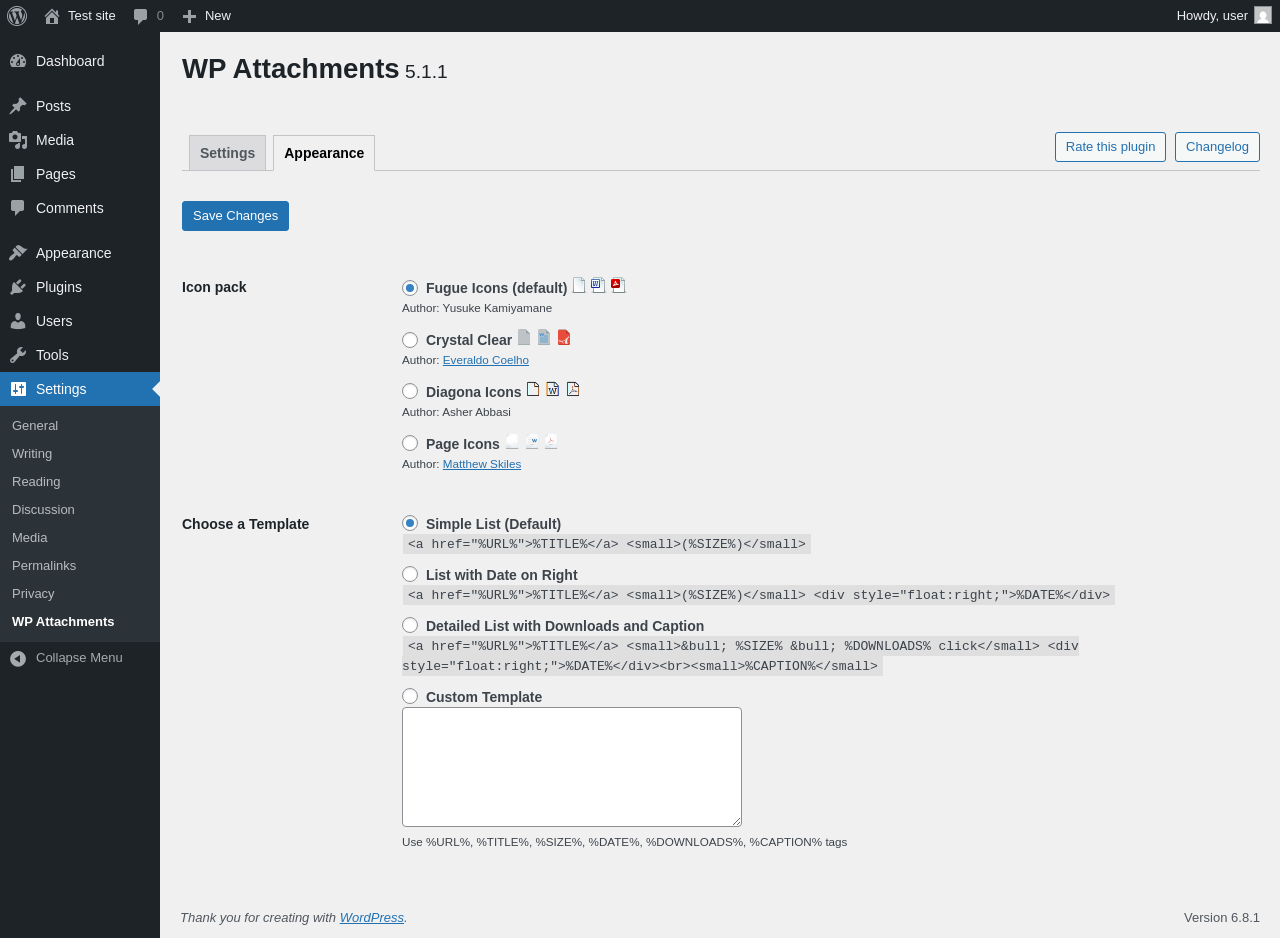Click the Settings sliders icon in sidebar
Image resolution: width=1280 pixels, height=938 pixels.
[18, 389]
